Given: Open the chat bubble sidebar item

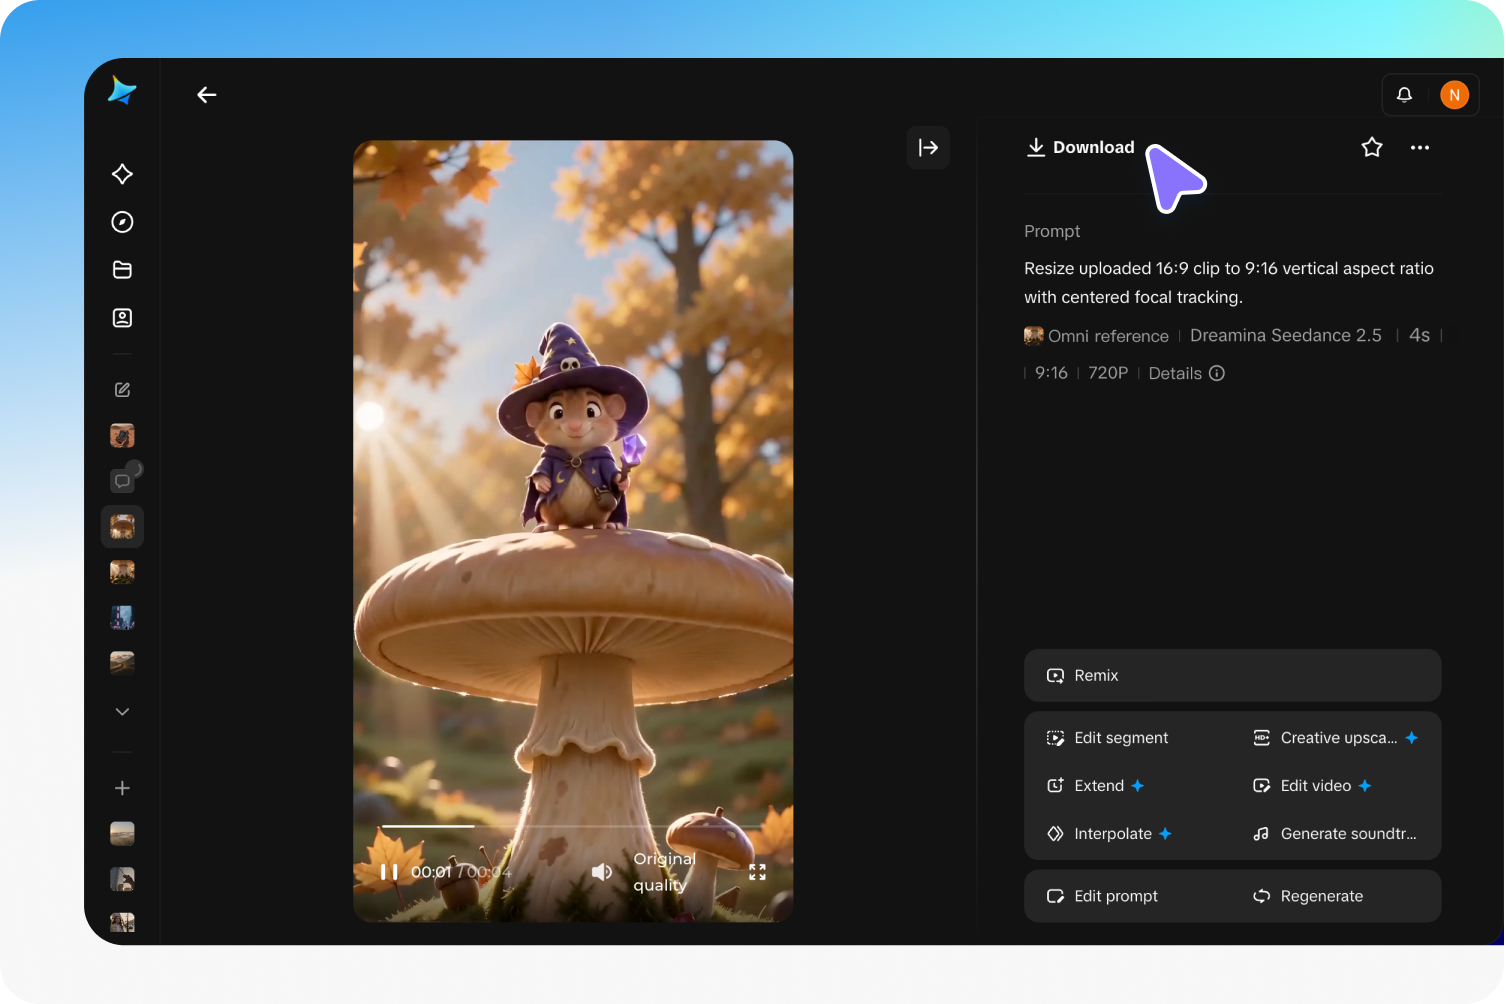Looking at the screenshot, I should click(122, 481).
